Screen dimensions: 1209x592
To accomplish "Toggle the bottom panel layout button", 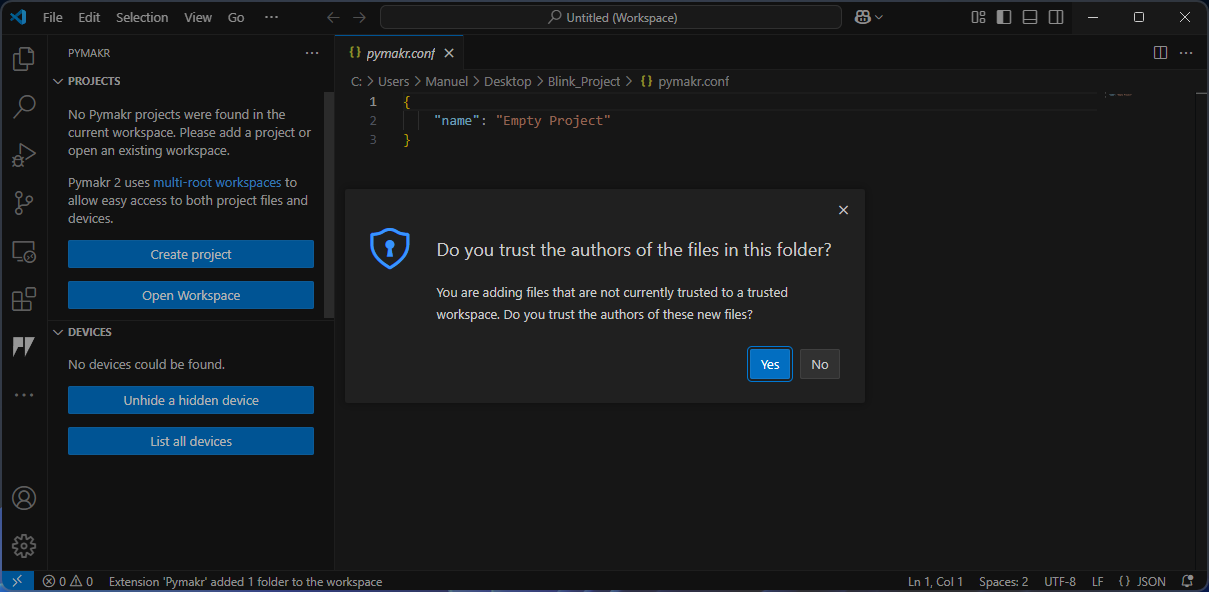I will [1030, 17].
